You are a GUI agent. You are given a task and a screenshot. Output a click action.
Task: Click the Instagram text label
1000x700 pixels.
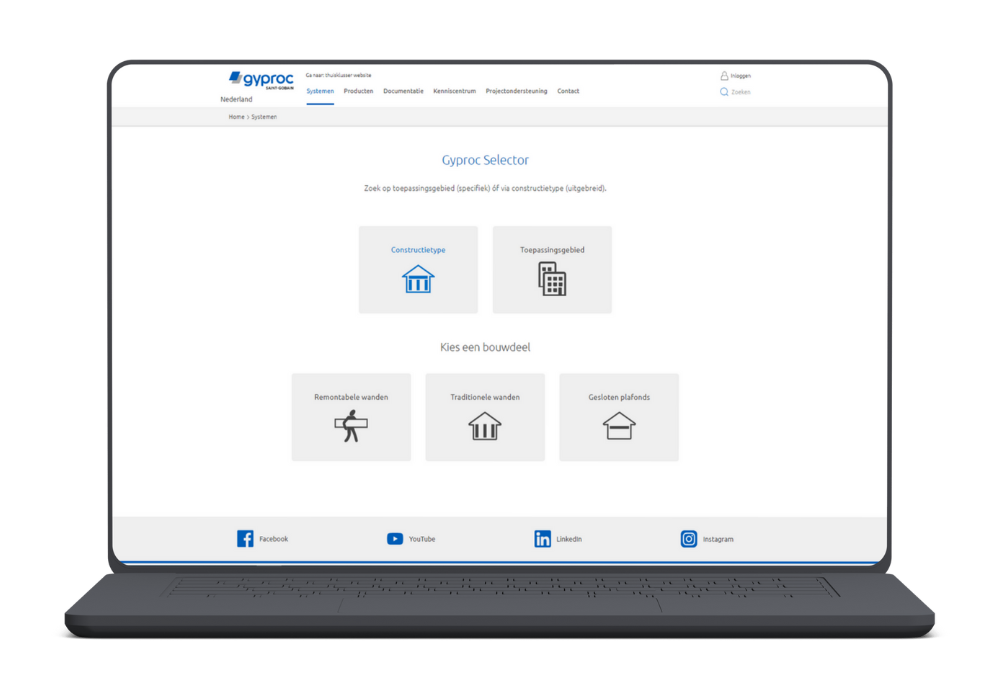[718, 539]
